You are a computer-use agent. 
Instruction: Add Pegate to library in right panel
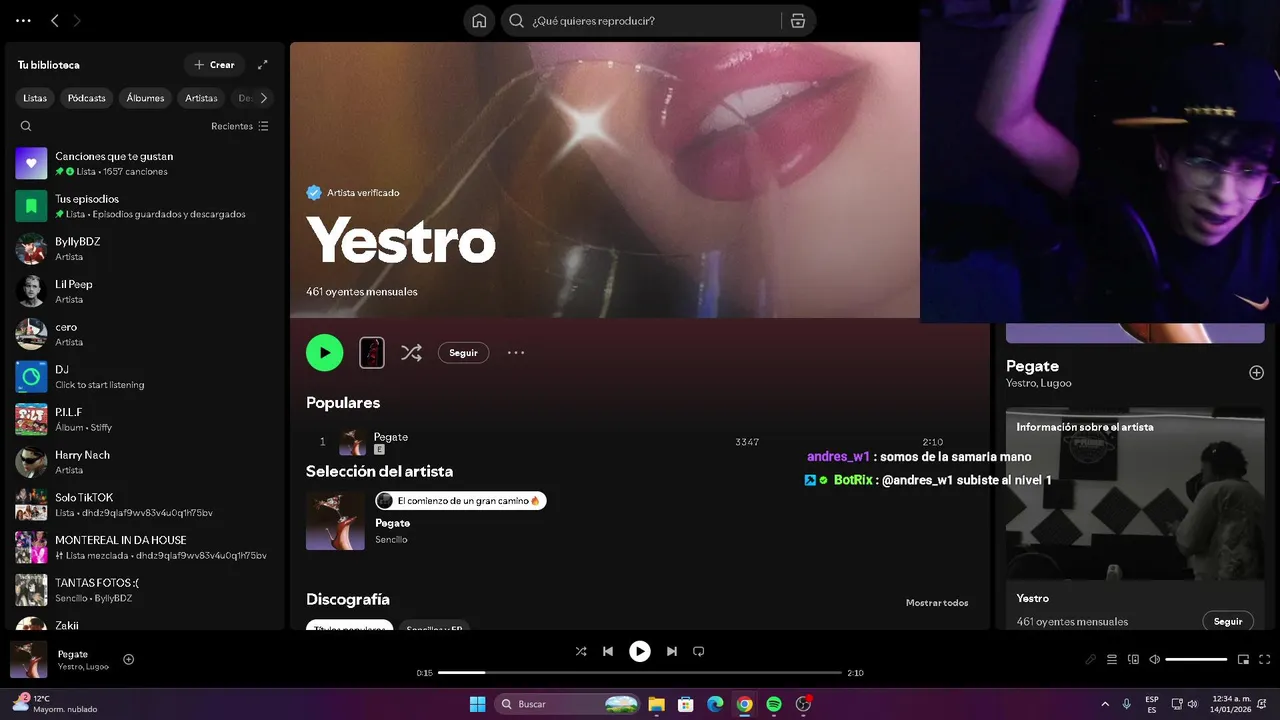pos(1256,373)
